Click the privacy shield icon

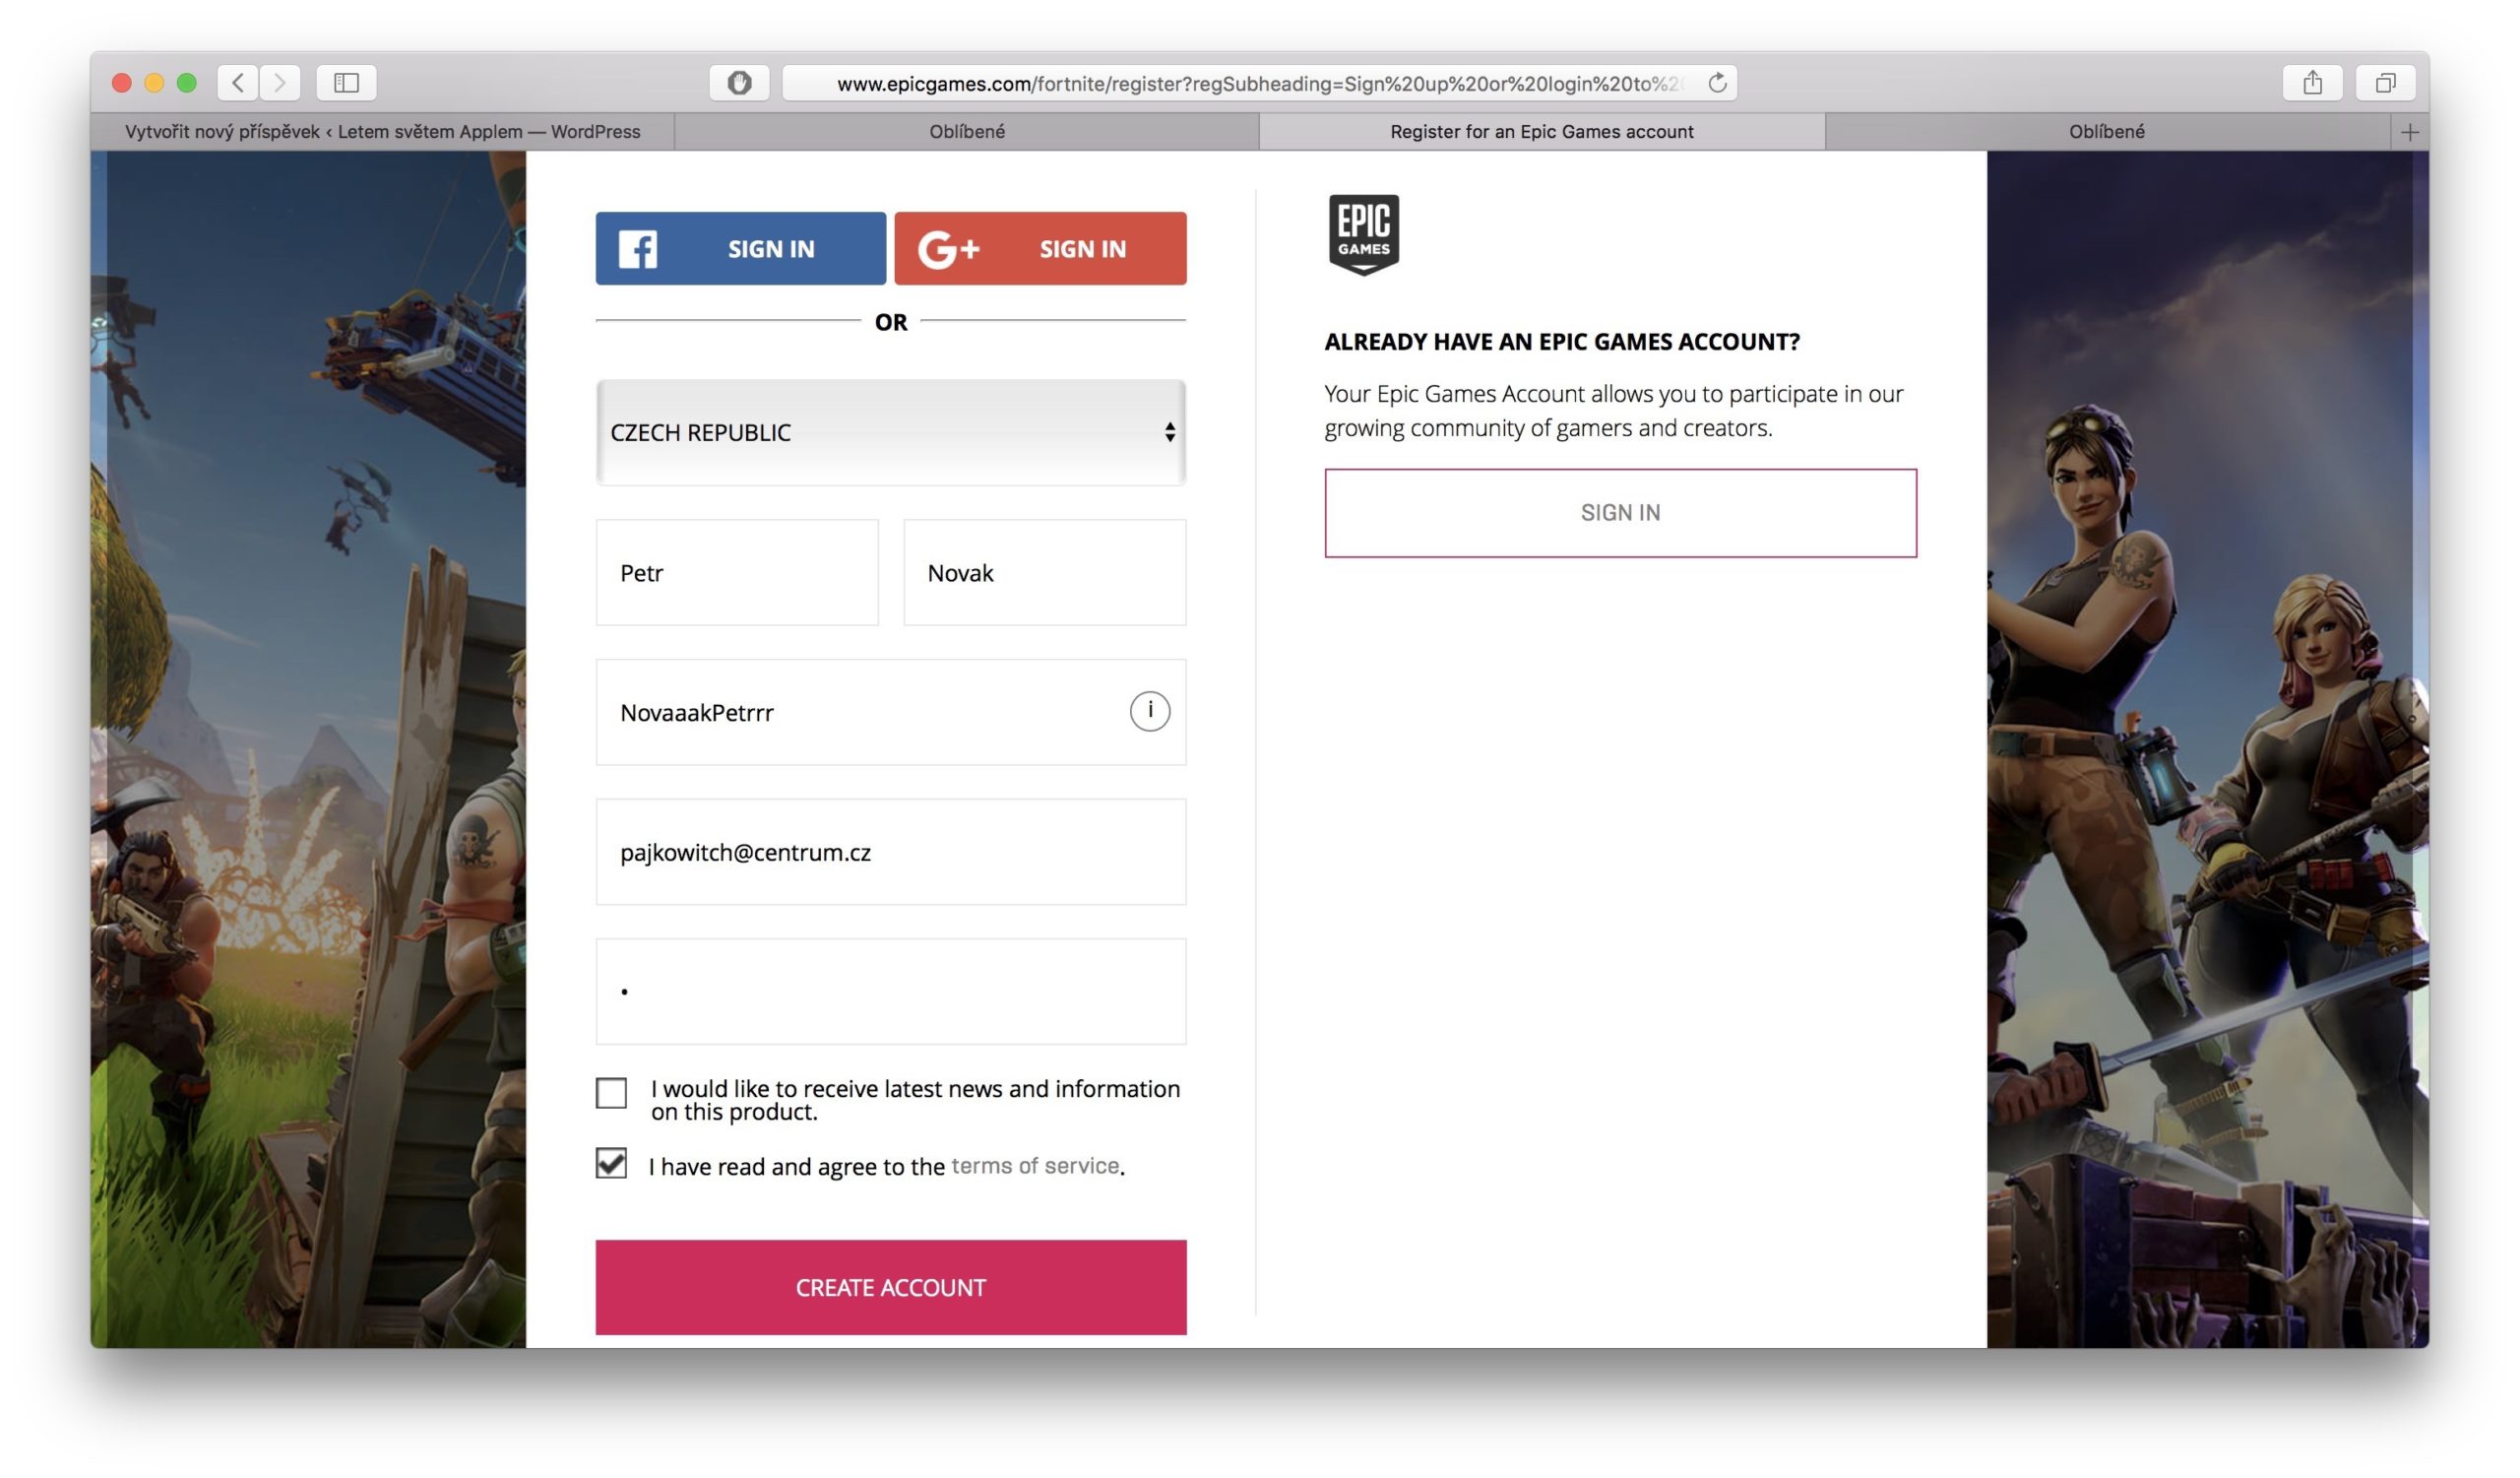point(739,83)
